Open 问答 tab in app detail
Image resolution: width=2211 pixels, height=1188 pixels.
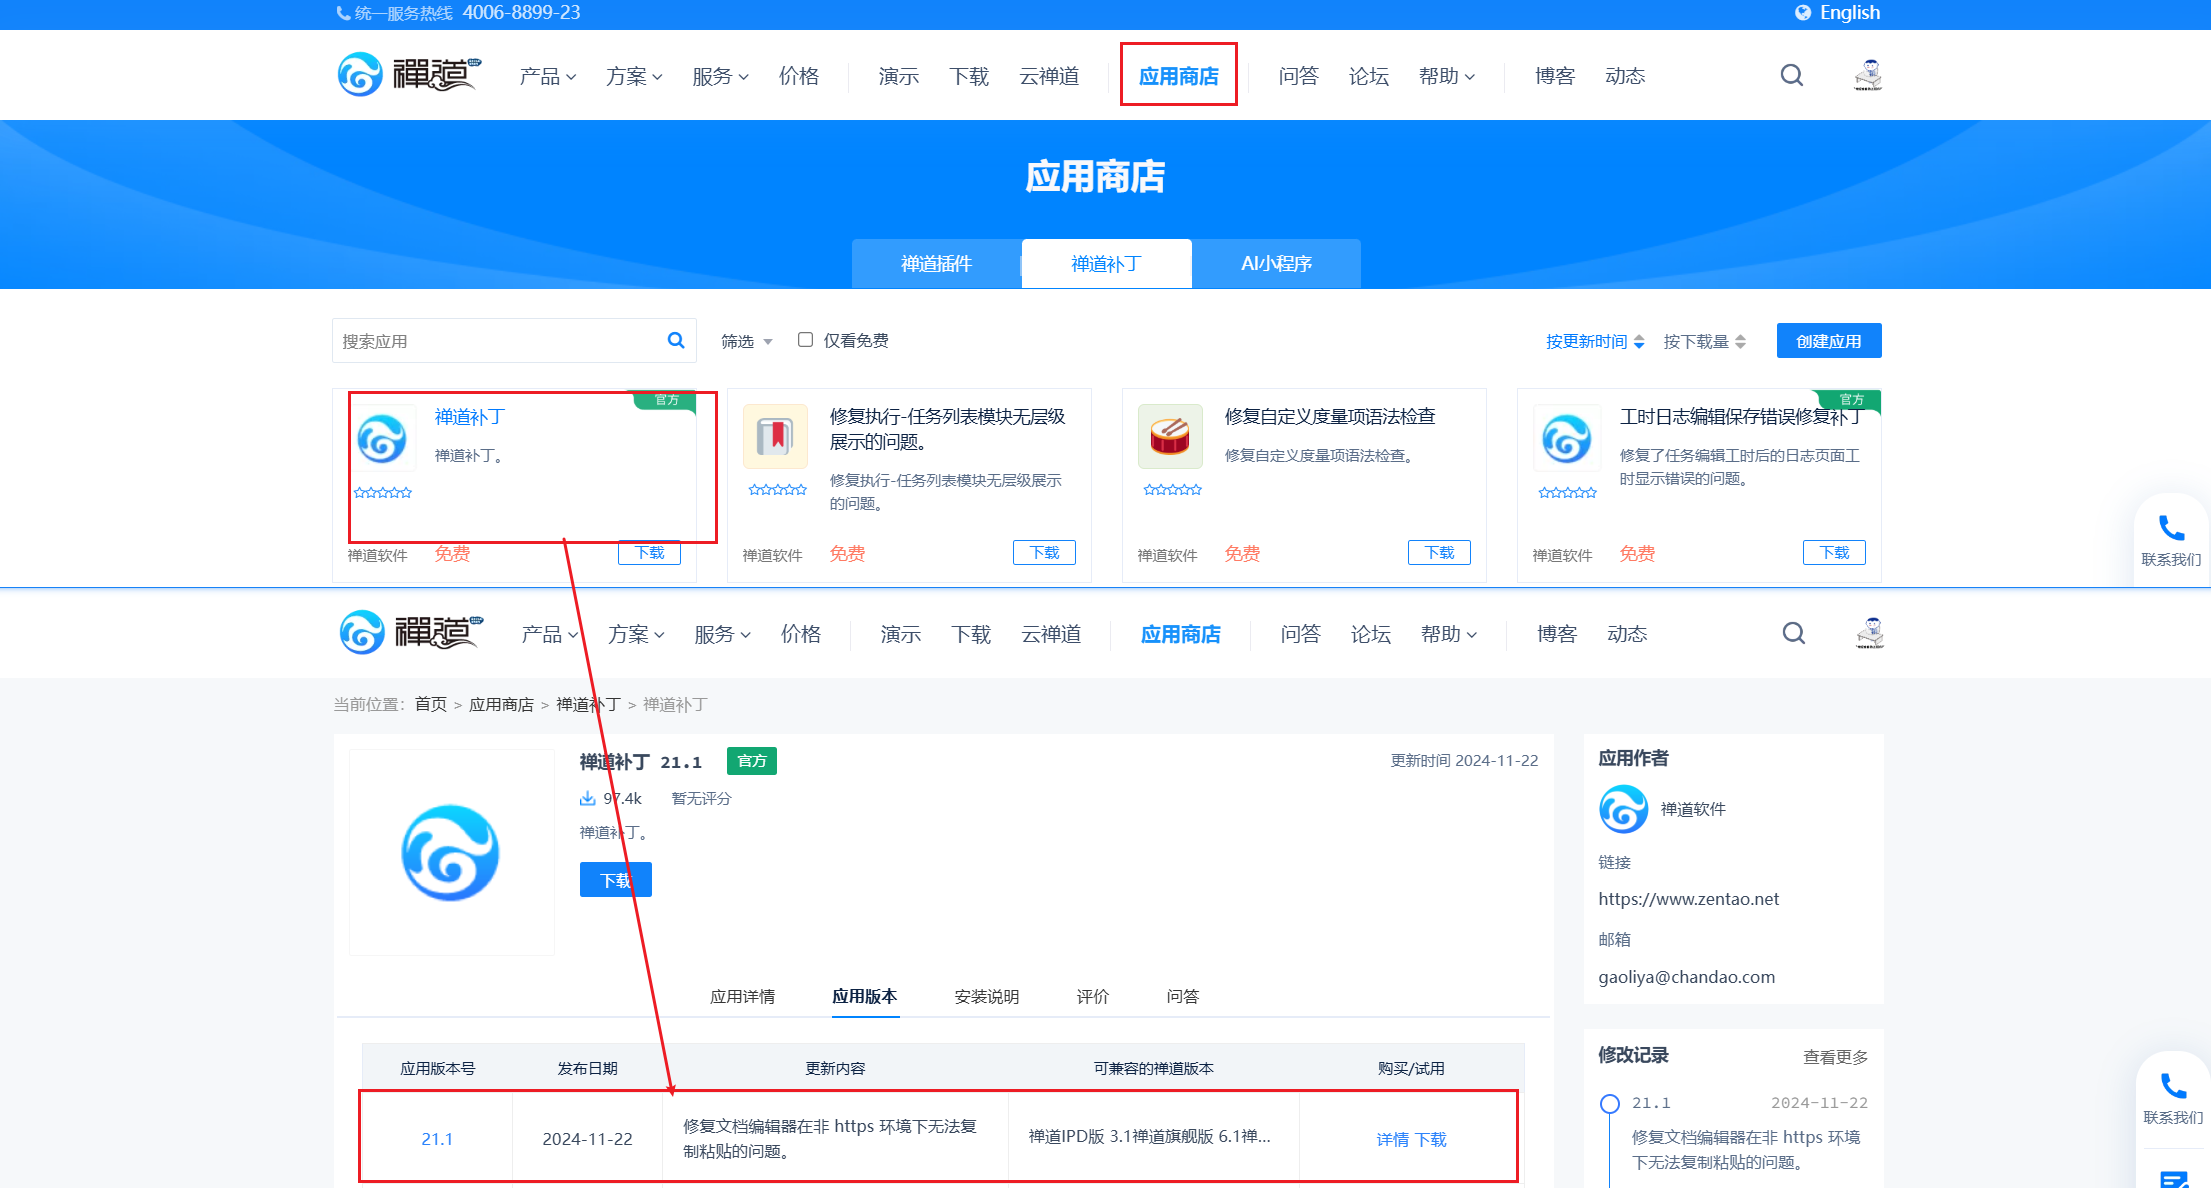tap(1182, 996)
